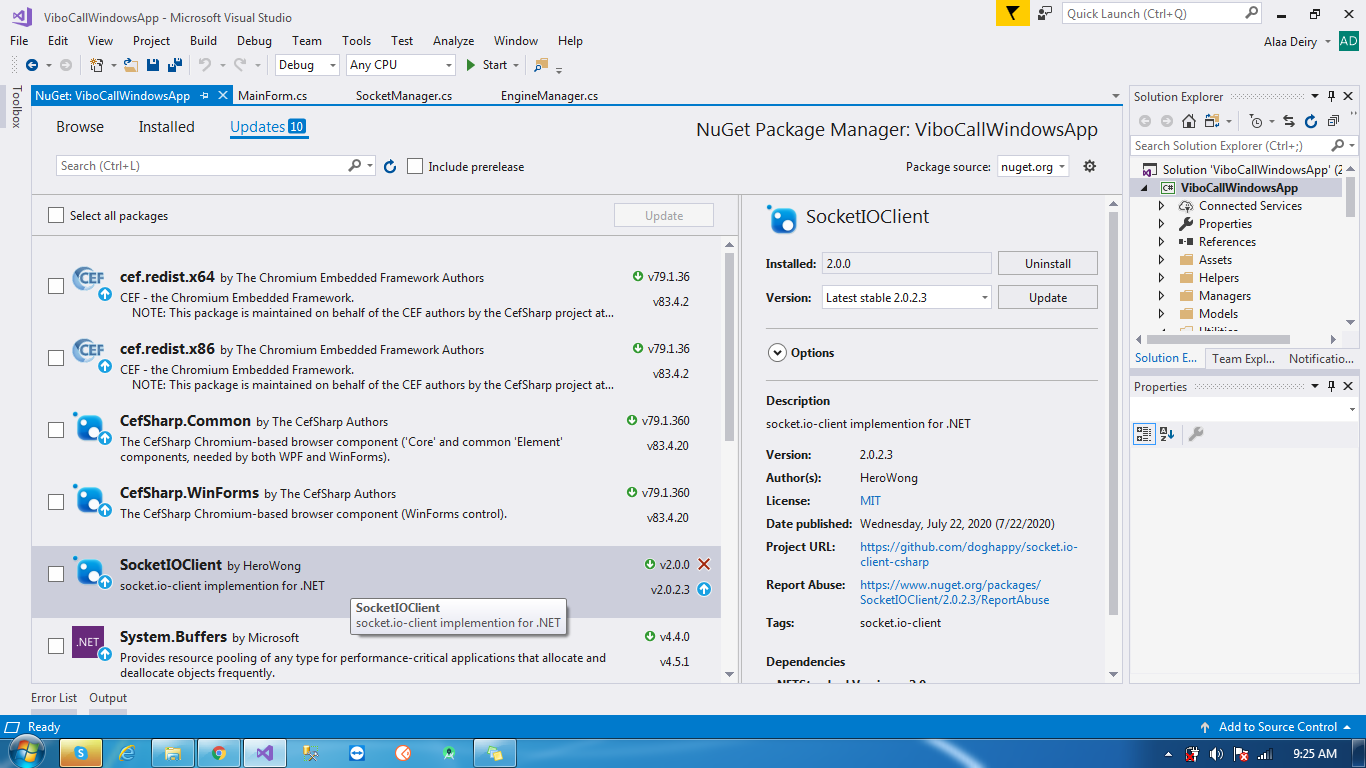The width and height of the screenshot is (1366, 768).
Task: Click the Save toolbar icon
Action: pyautogui.click(x=153, y=65)
